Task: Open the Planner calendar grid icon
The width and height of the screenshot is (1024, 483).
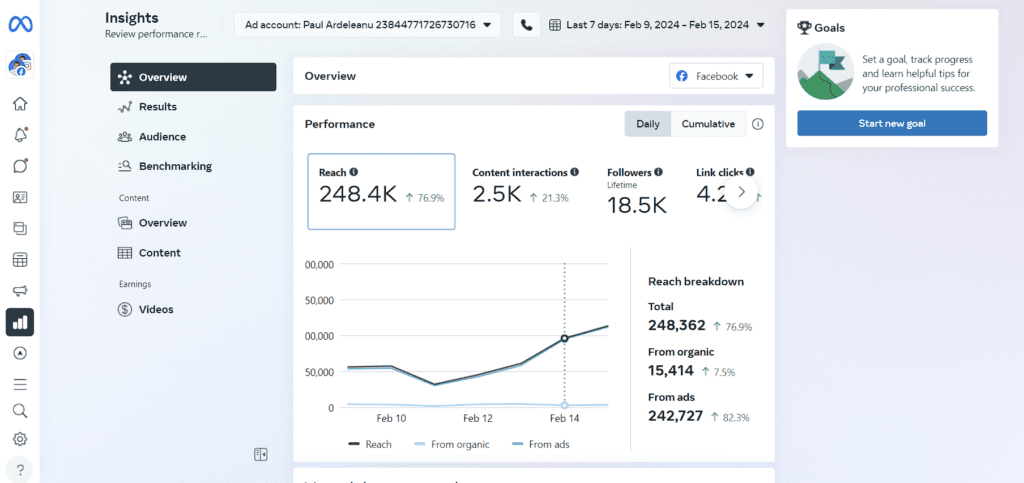Action: 20,260
